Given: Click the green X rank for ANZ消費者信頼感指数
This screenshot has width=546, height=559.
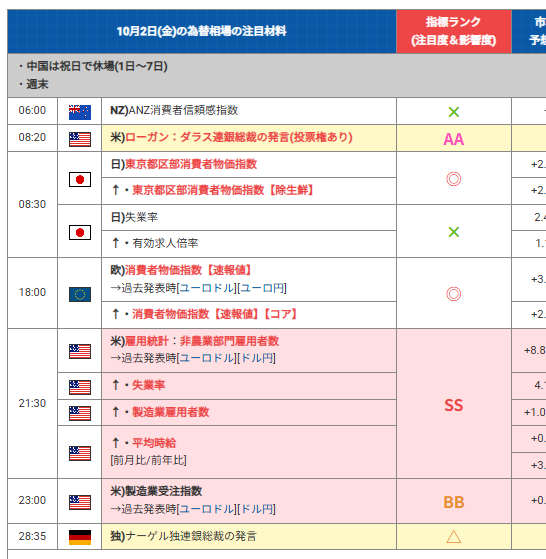Looking at the screenshot, I should 454,112.
